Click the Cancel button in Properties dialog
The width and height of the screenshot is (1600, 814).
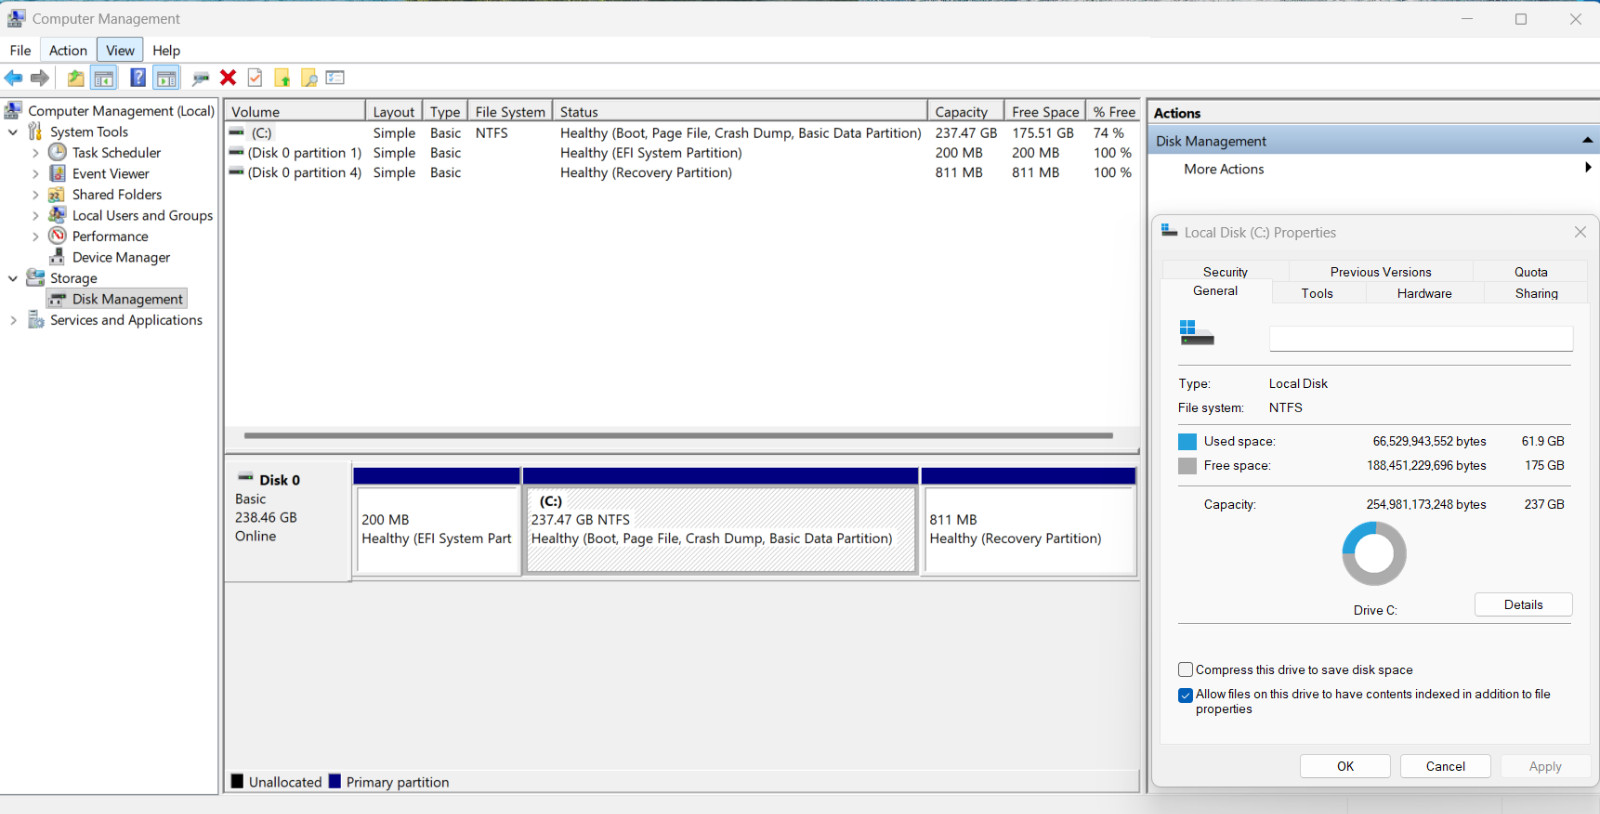click(x=1445, y=766)
